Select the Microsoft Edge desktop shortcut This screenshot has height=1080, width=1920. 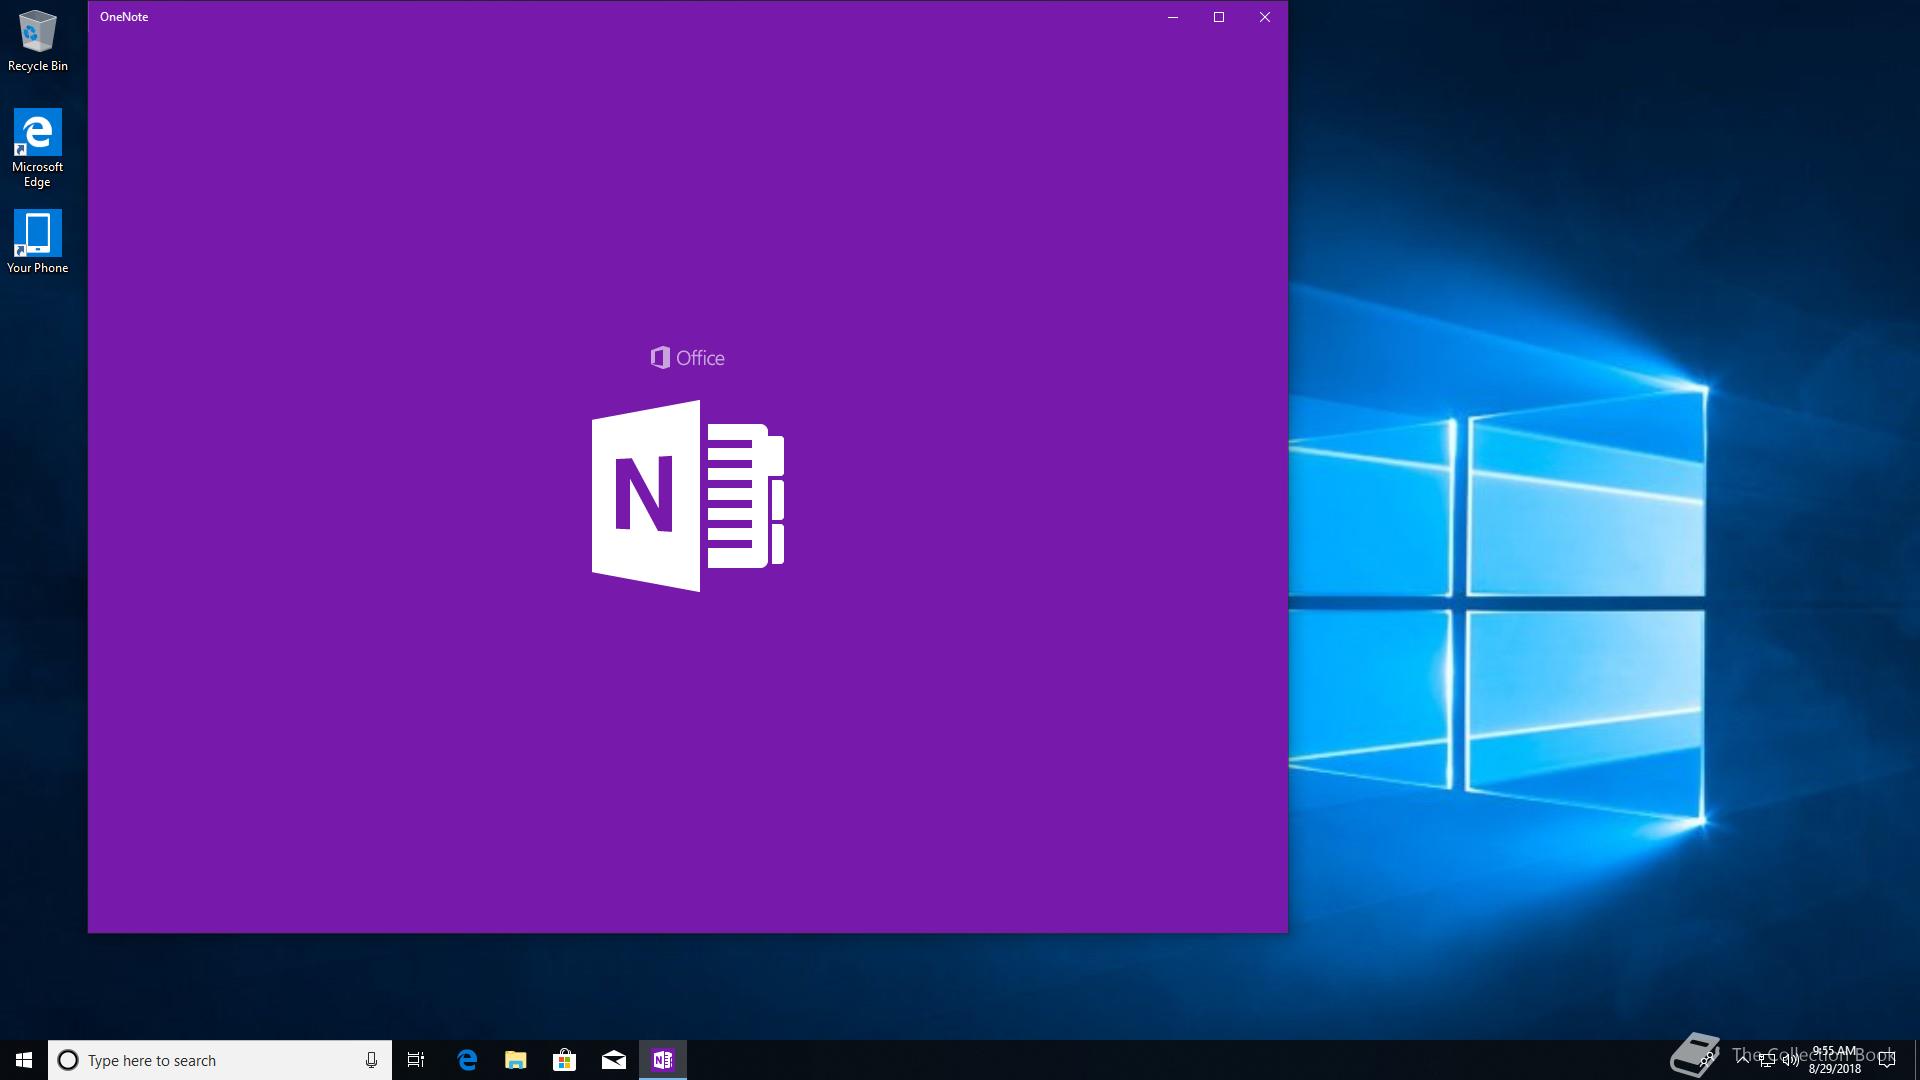38,148
